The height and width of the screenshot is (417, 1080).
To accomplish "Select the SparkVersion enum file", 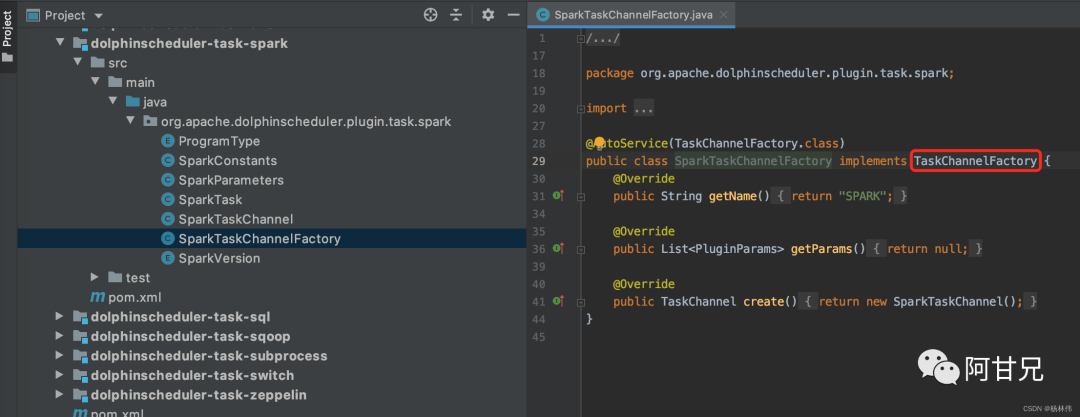I will (x=219, y=258).
